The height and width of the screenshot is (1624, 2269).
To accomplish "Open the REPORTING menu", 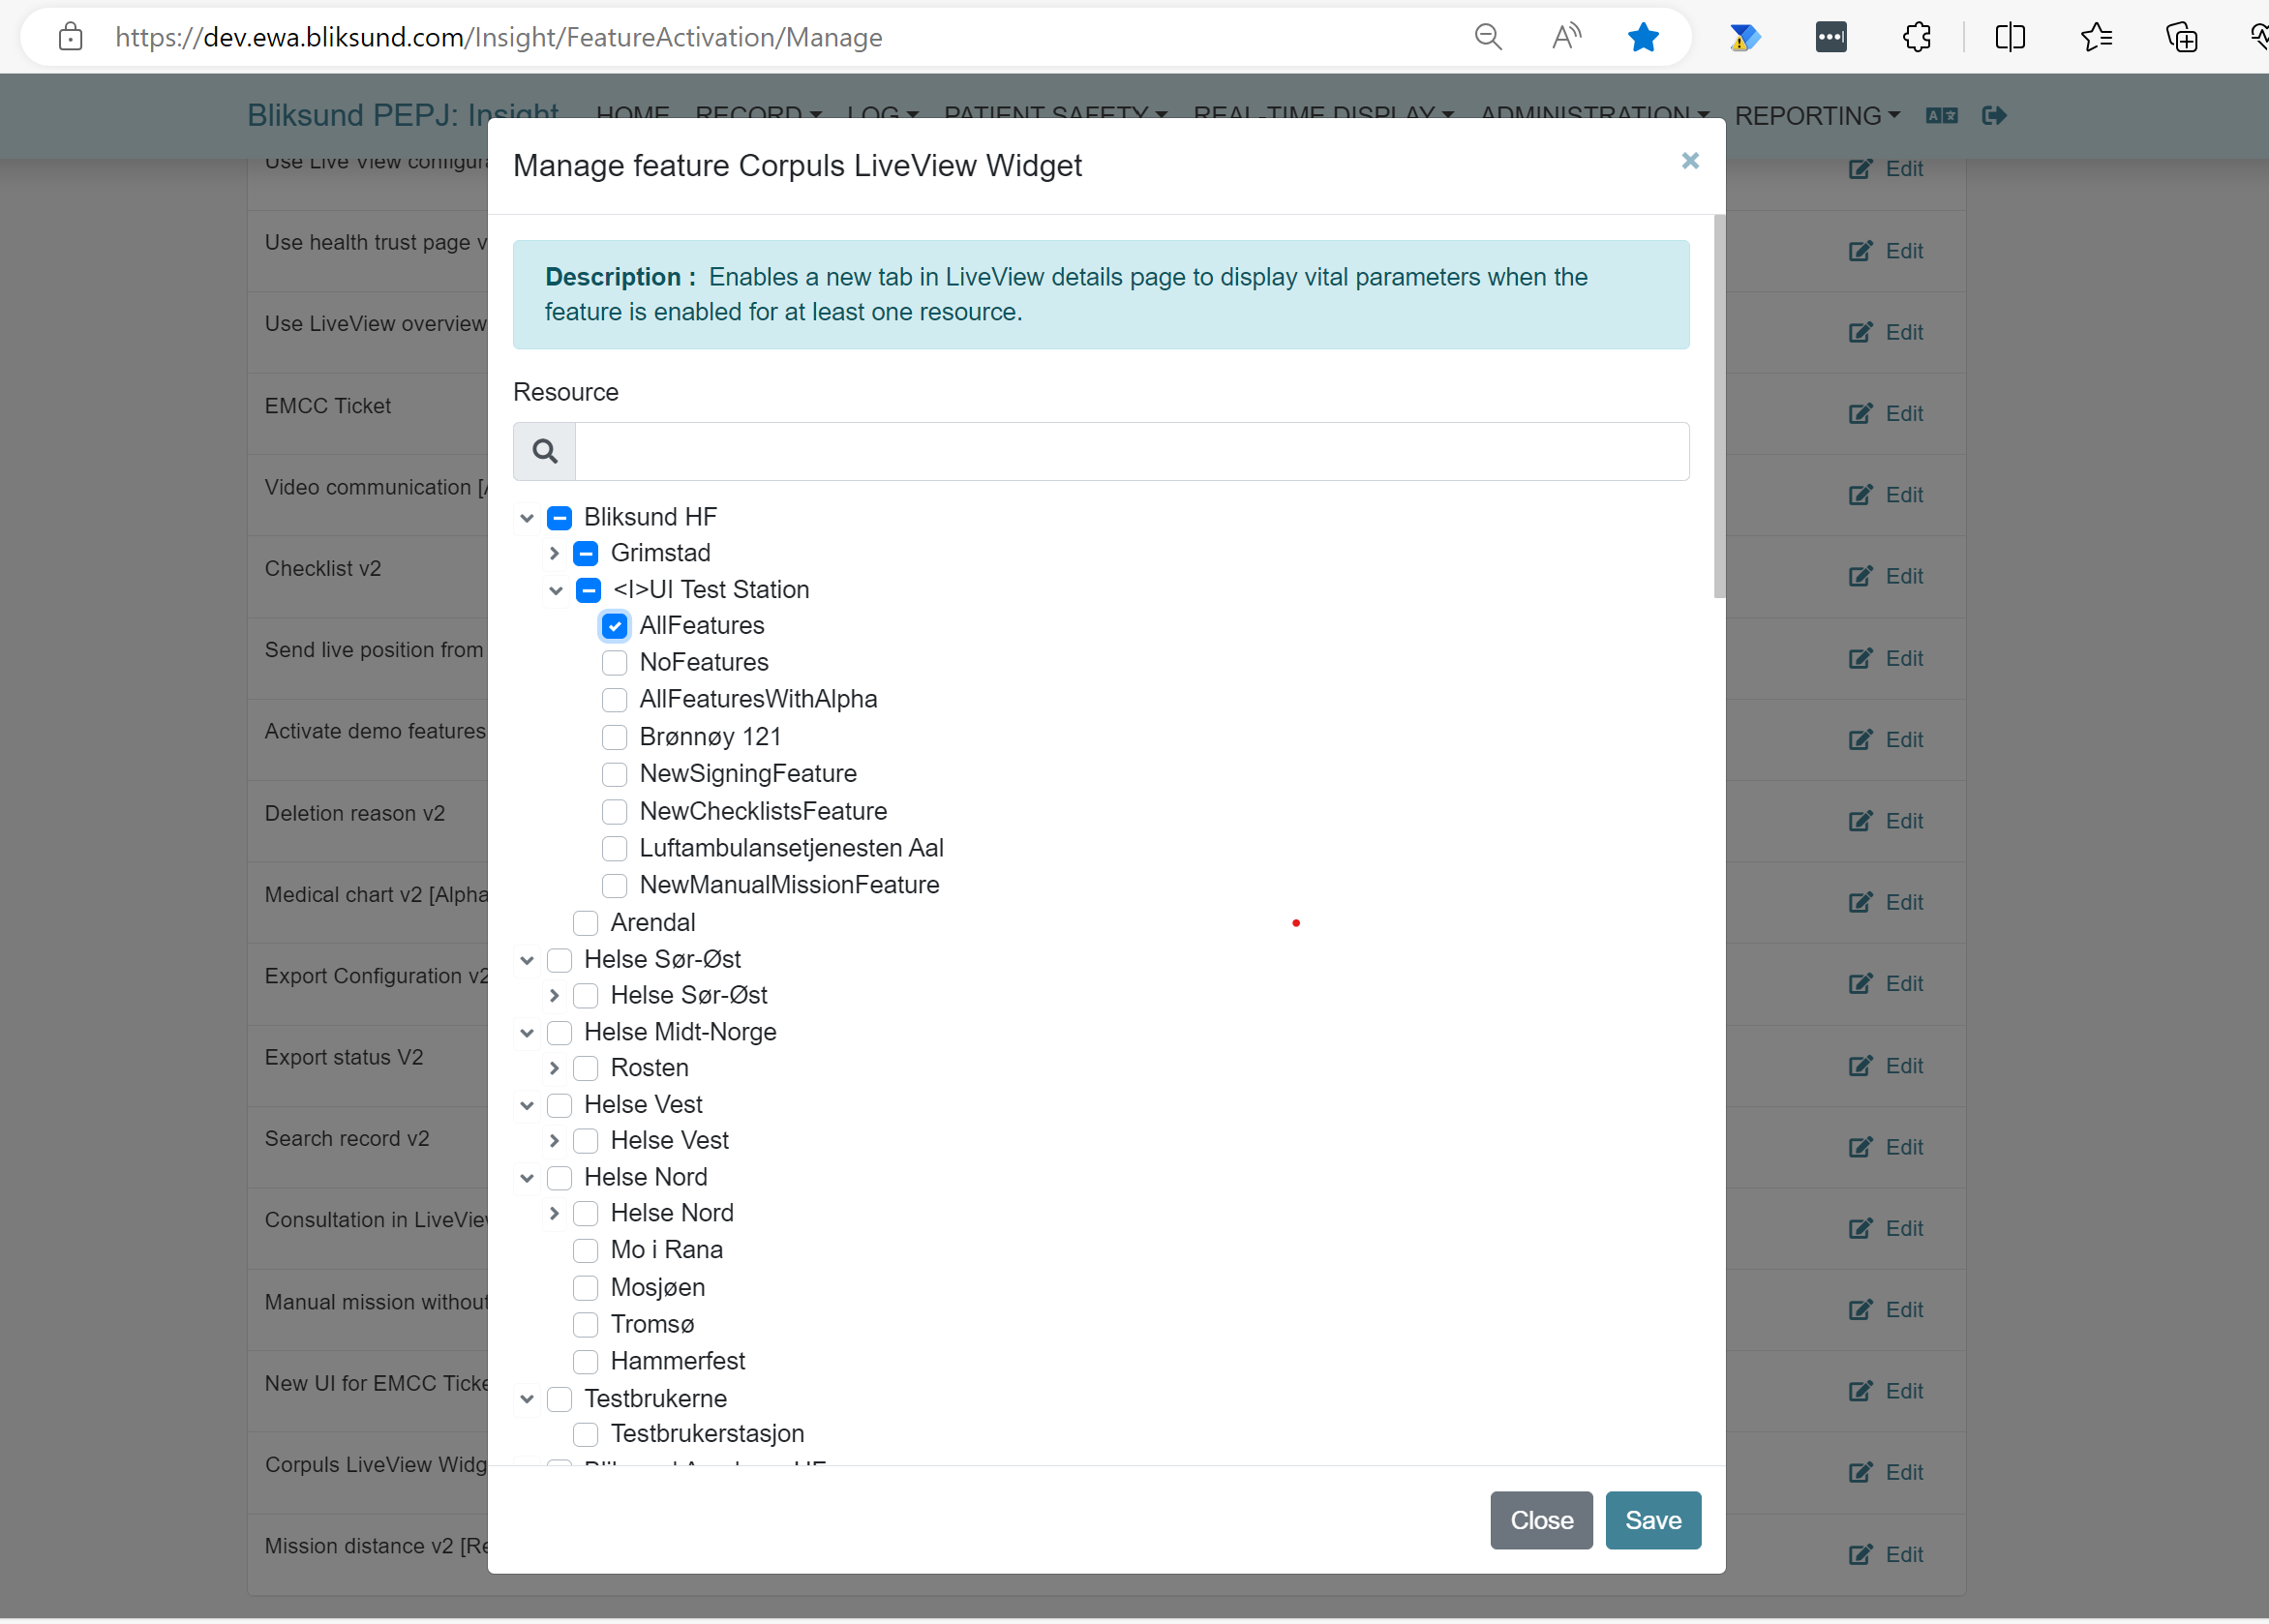I will coord(1816,116).
